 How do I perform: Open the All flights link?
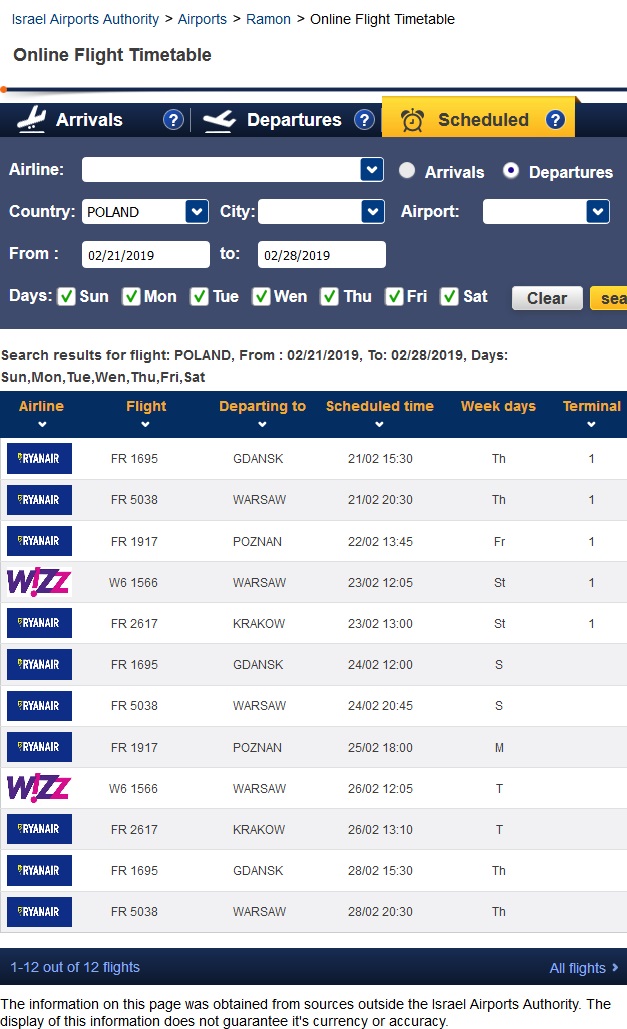(584, 968)
